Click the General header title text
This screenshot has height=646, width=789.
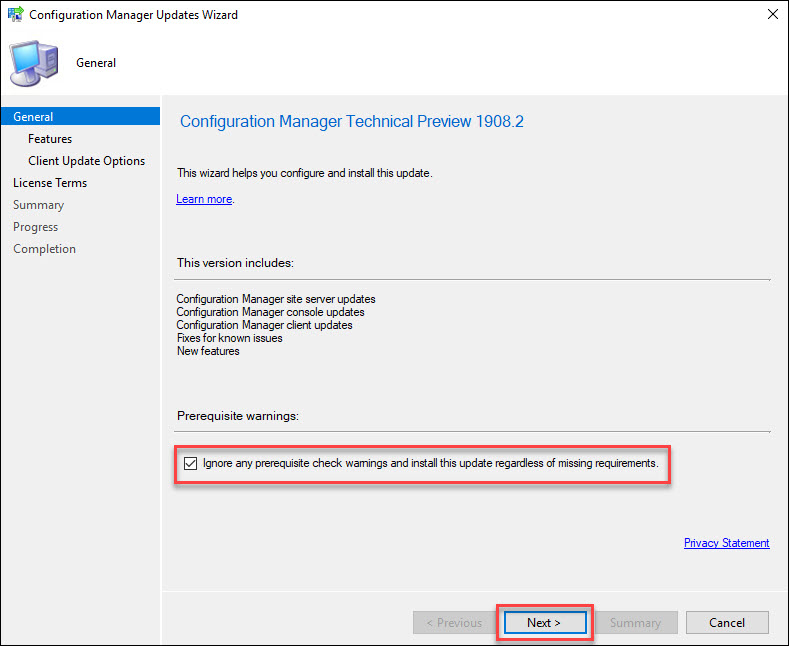(x=96, y=63)
